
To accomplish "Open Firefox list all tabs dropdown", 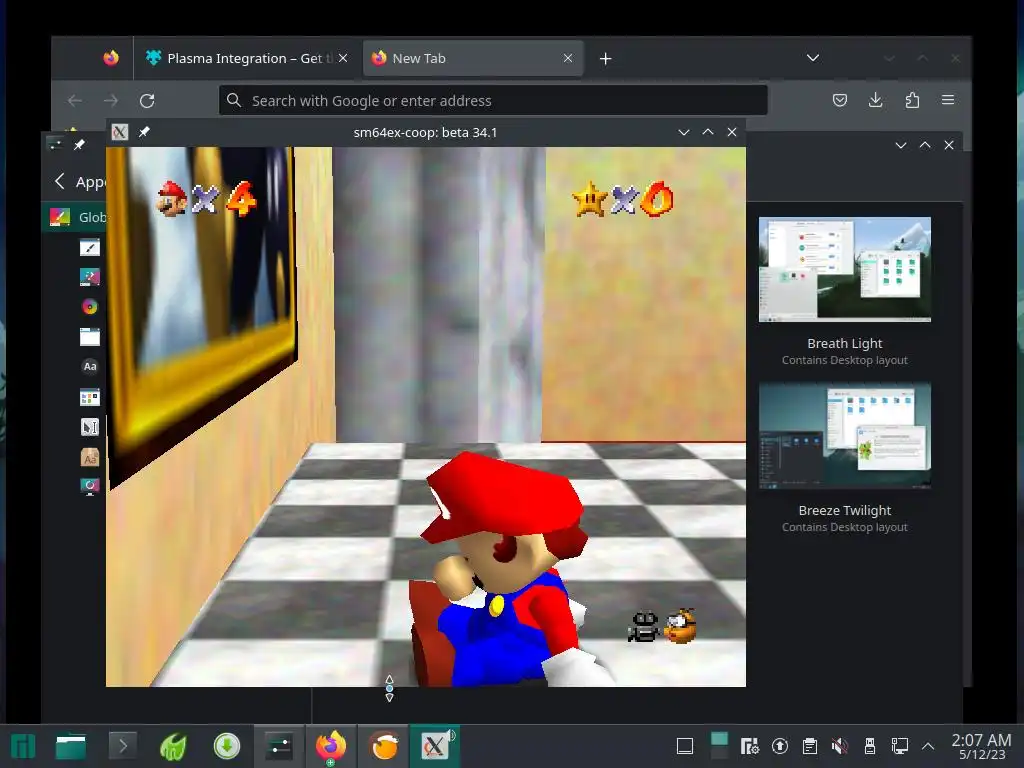I will (x=812, y=57).
